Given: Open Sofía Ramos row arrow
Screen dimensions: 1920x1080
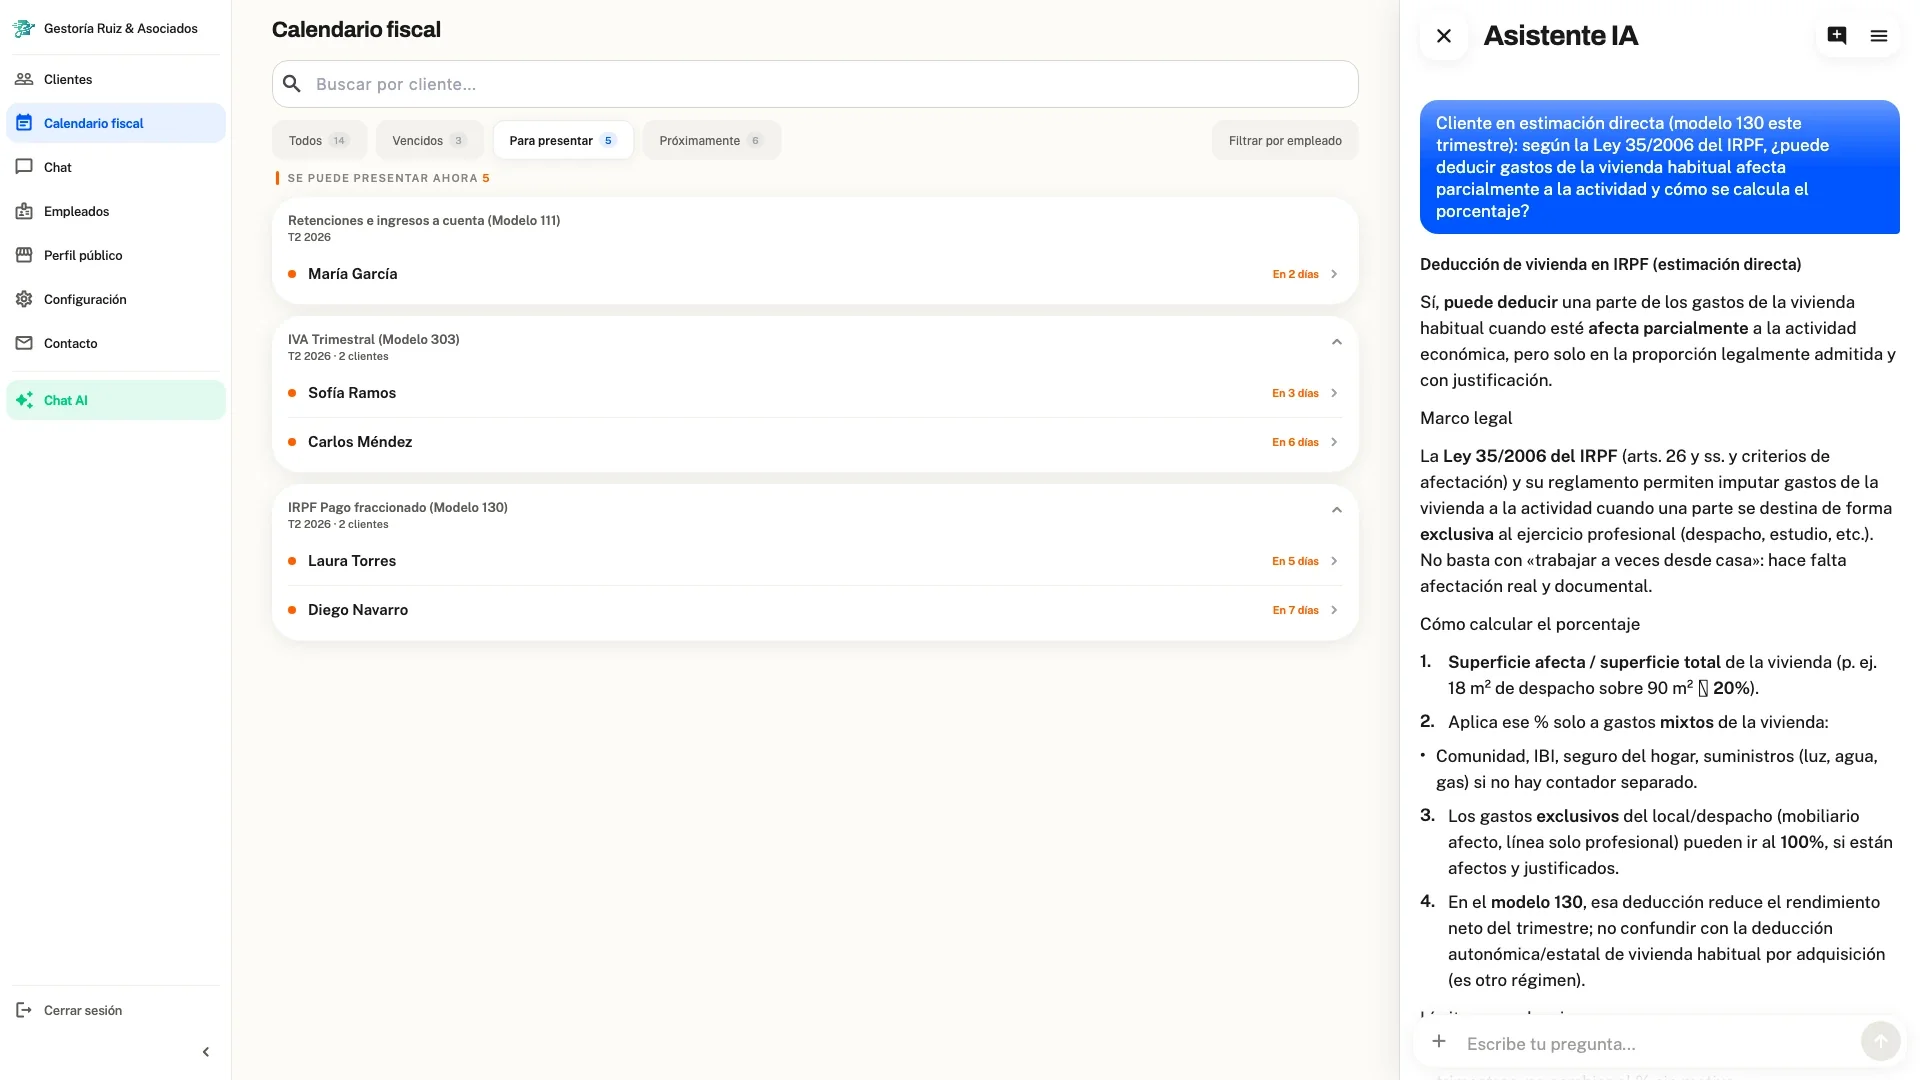Looking at the screenshot, I should point(1334,393).
